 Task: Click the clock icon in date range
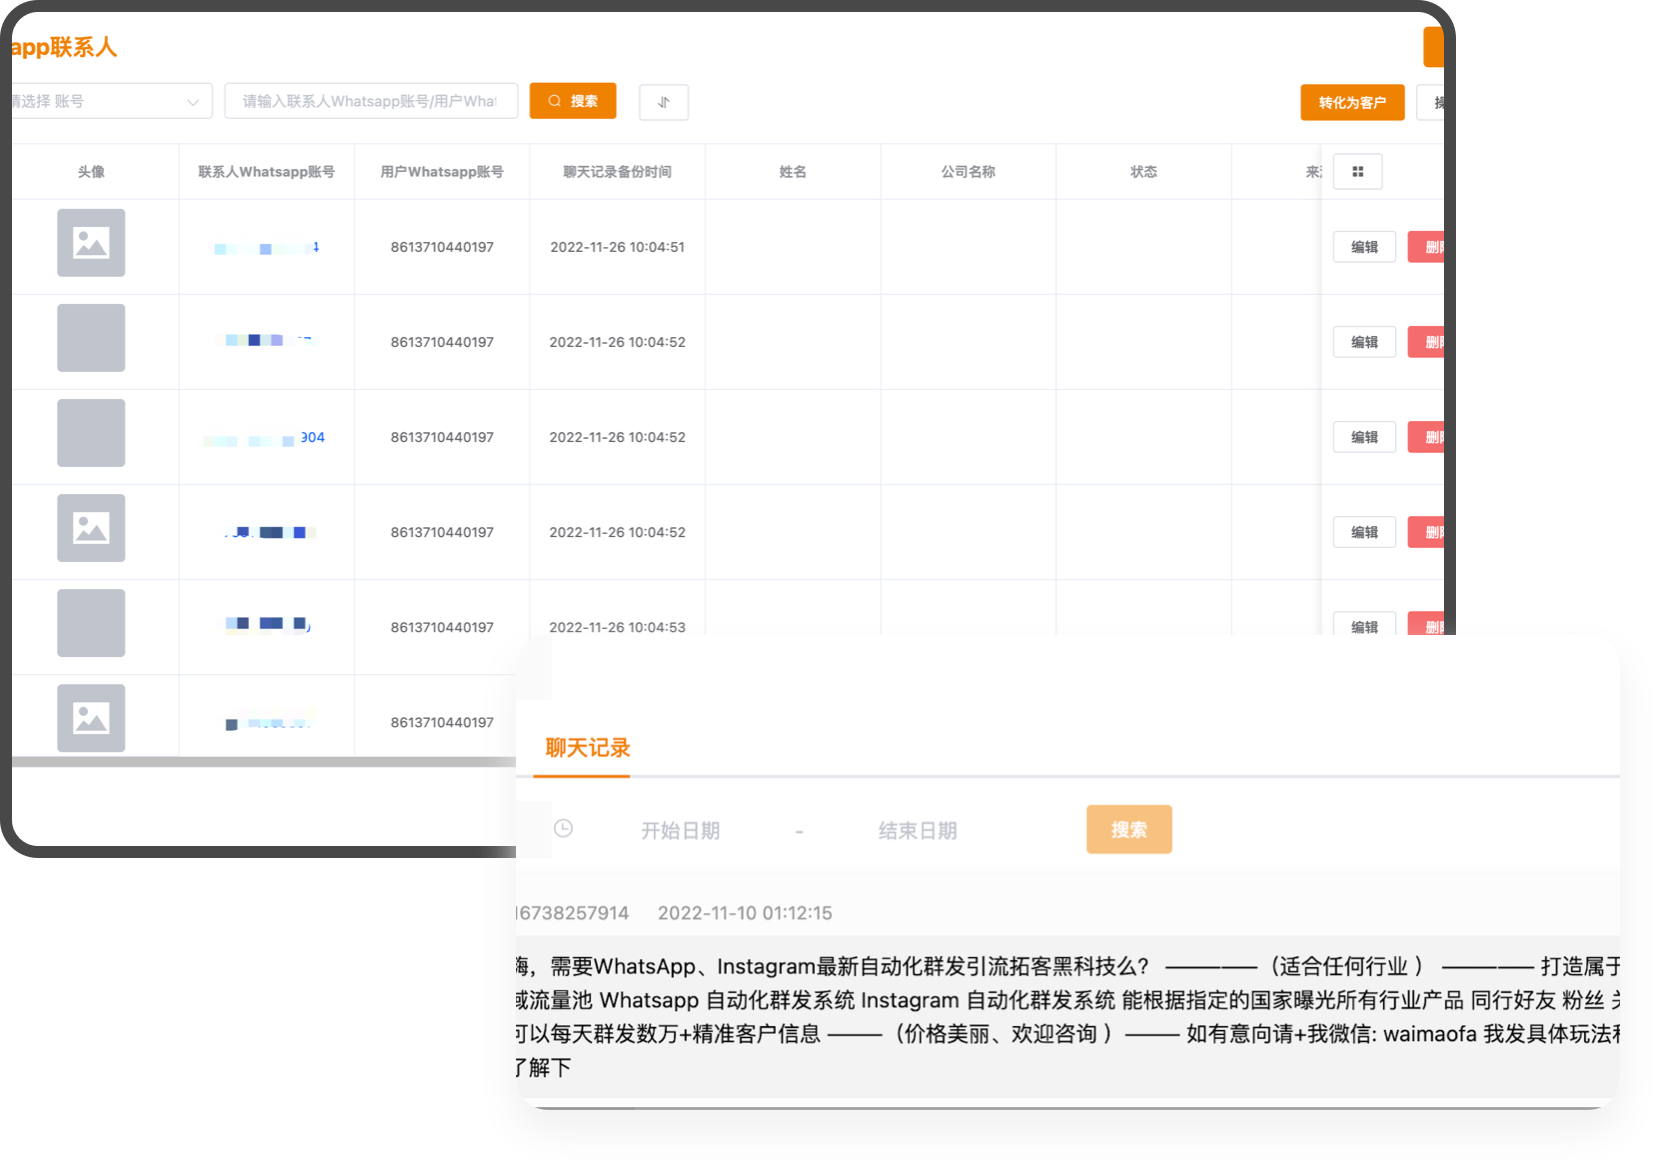click(563, 829)
